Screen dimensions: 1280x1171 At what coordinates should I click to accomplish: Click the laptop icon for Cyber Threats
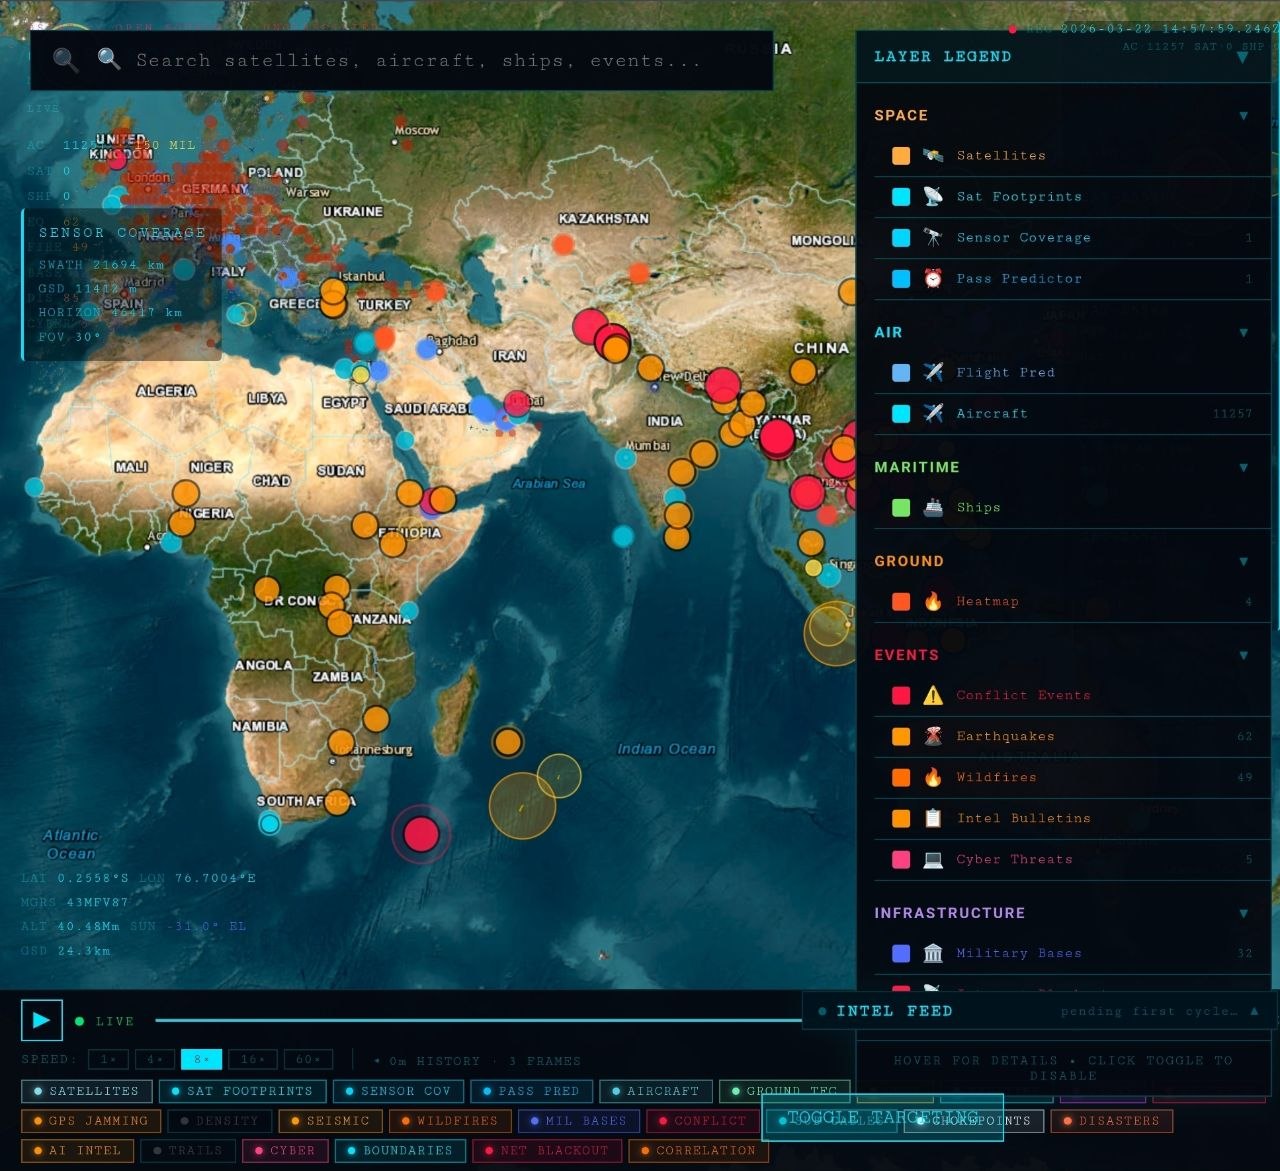[x=932, y=859]
